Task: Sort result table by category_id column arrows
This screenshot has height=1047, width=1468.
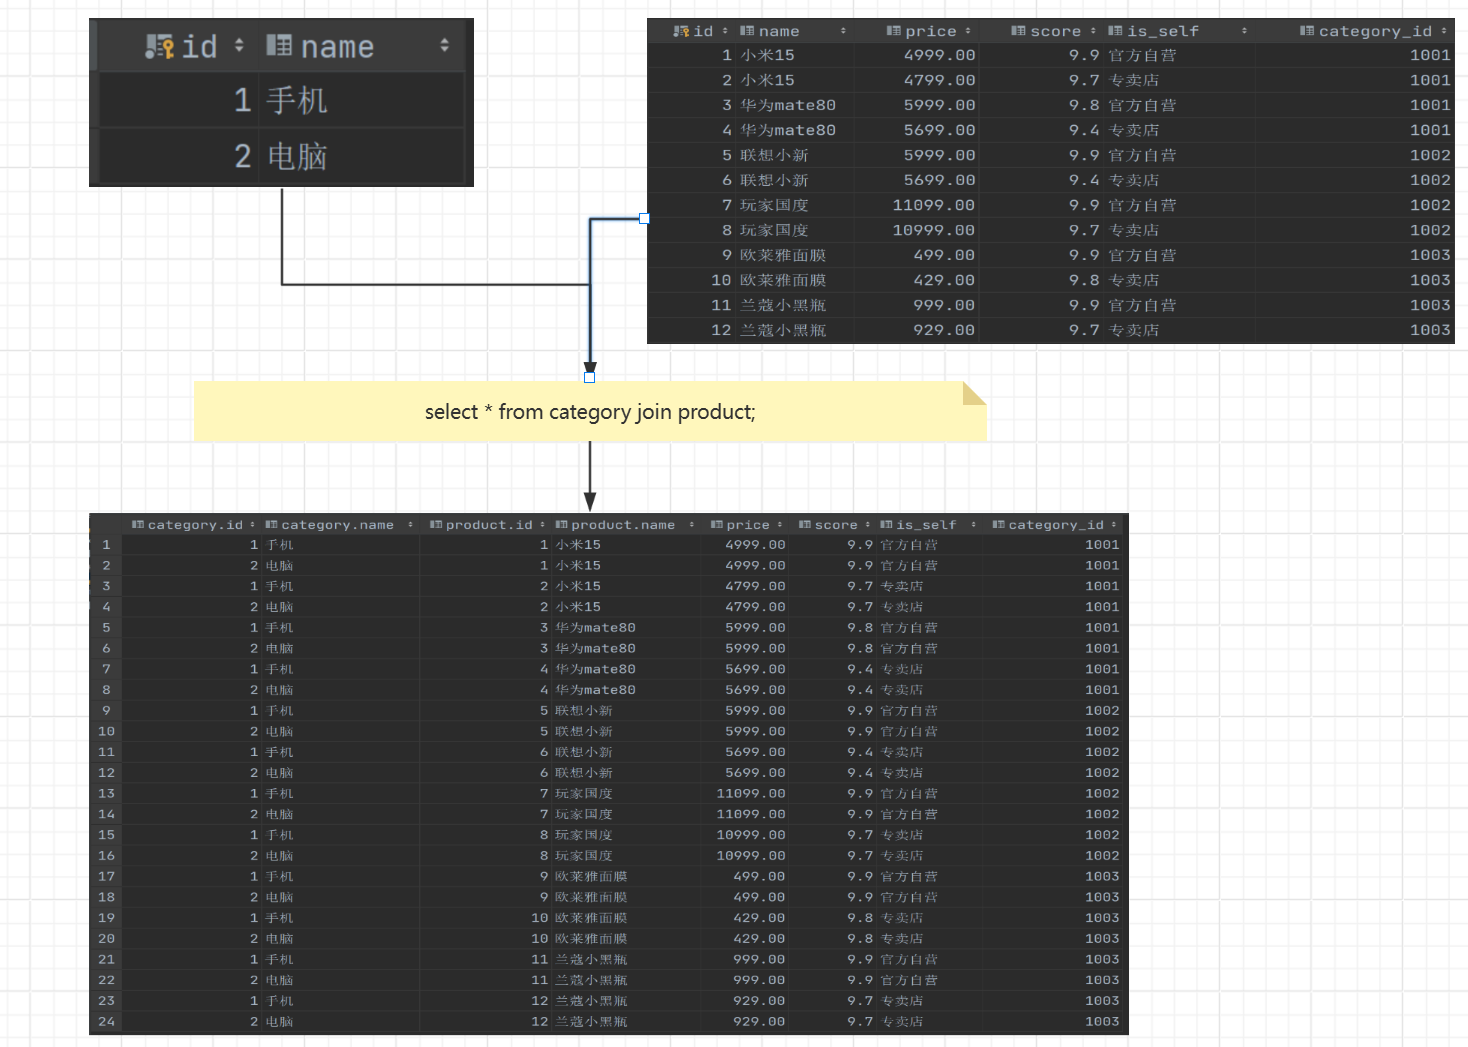Action: 1113,524
